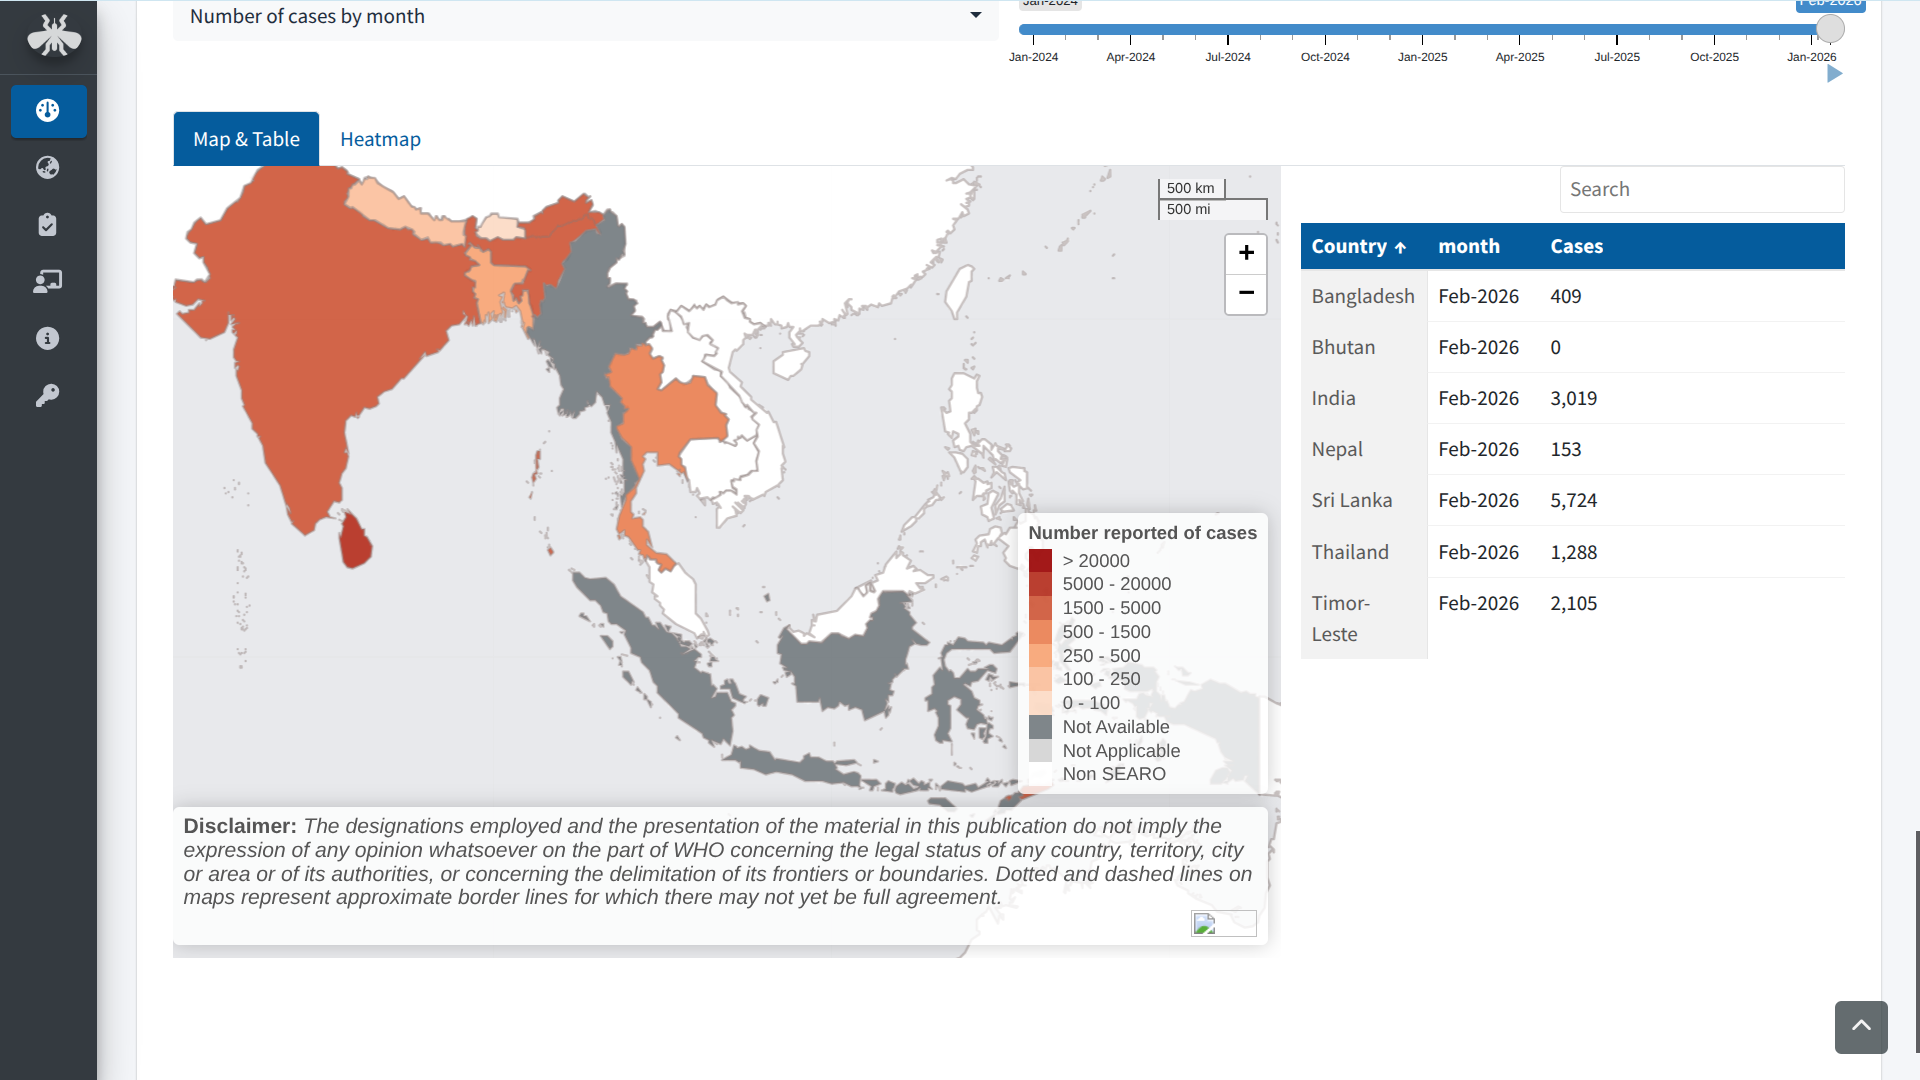Zoom out on the map
This screenshot has width=1920, height=1080.
[1246, 293]
